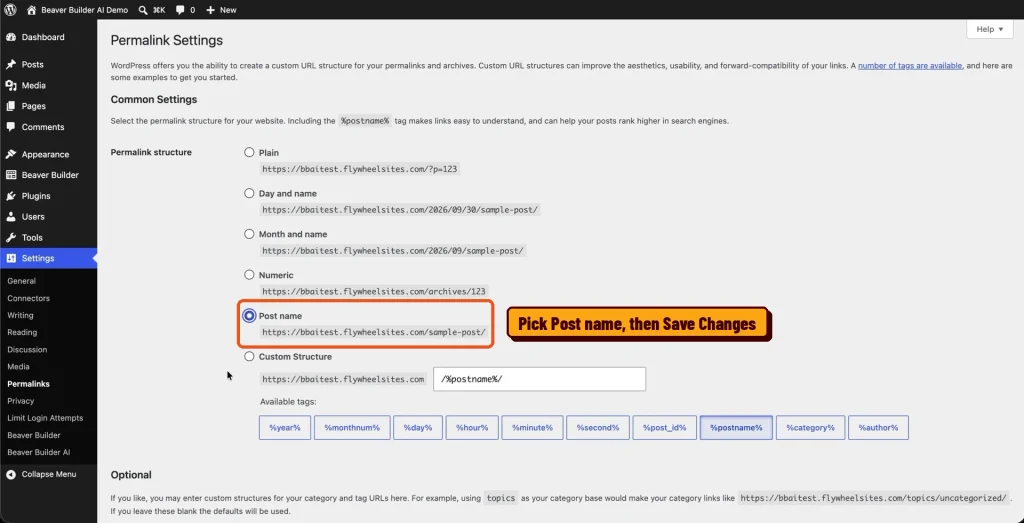Viewport: 1024px width, 523px height.
Task: Click the Posts pushpin icon
Action: [x=11, y=65]
